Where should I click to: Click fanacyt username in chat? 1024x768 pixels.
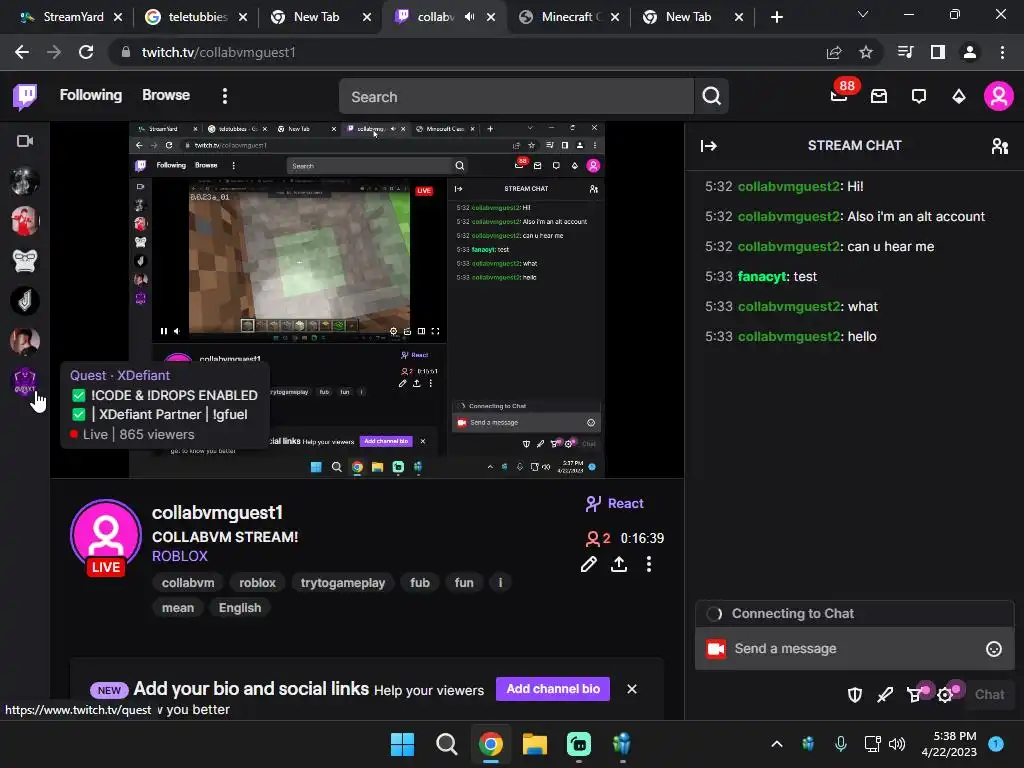tap(762, 277)
